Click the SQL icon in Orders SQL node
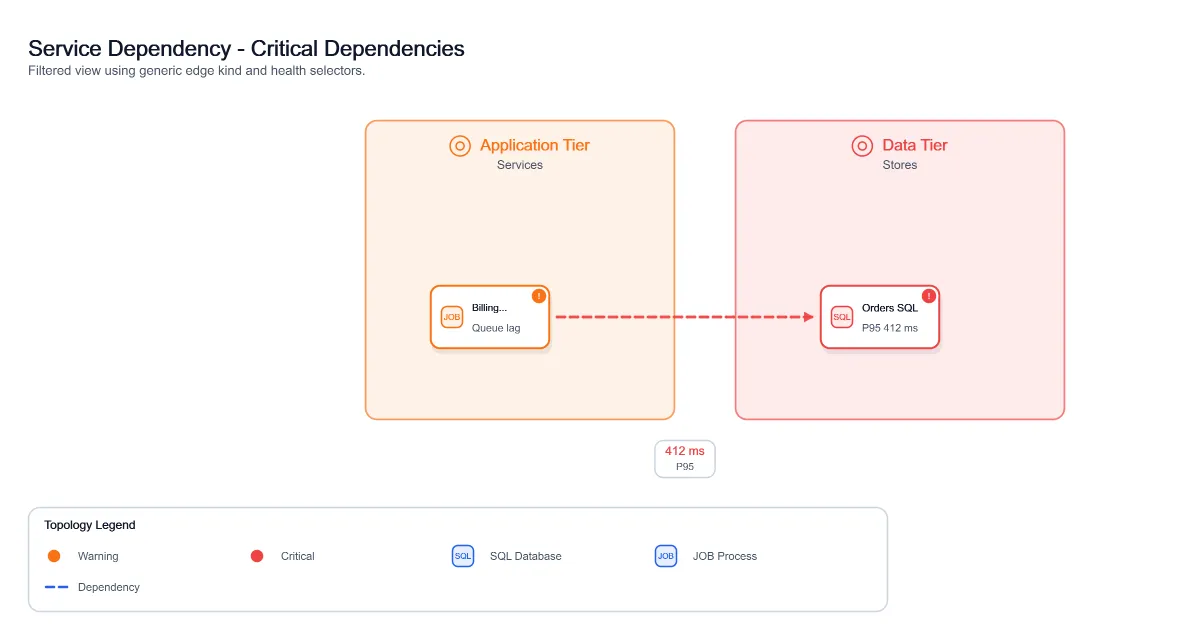 click(x=842, y=317)
